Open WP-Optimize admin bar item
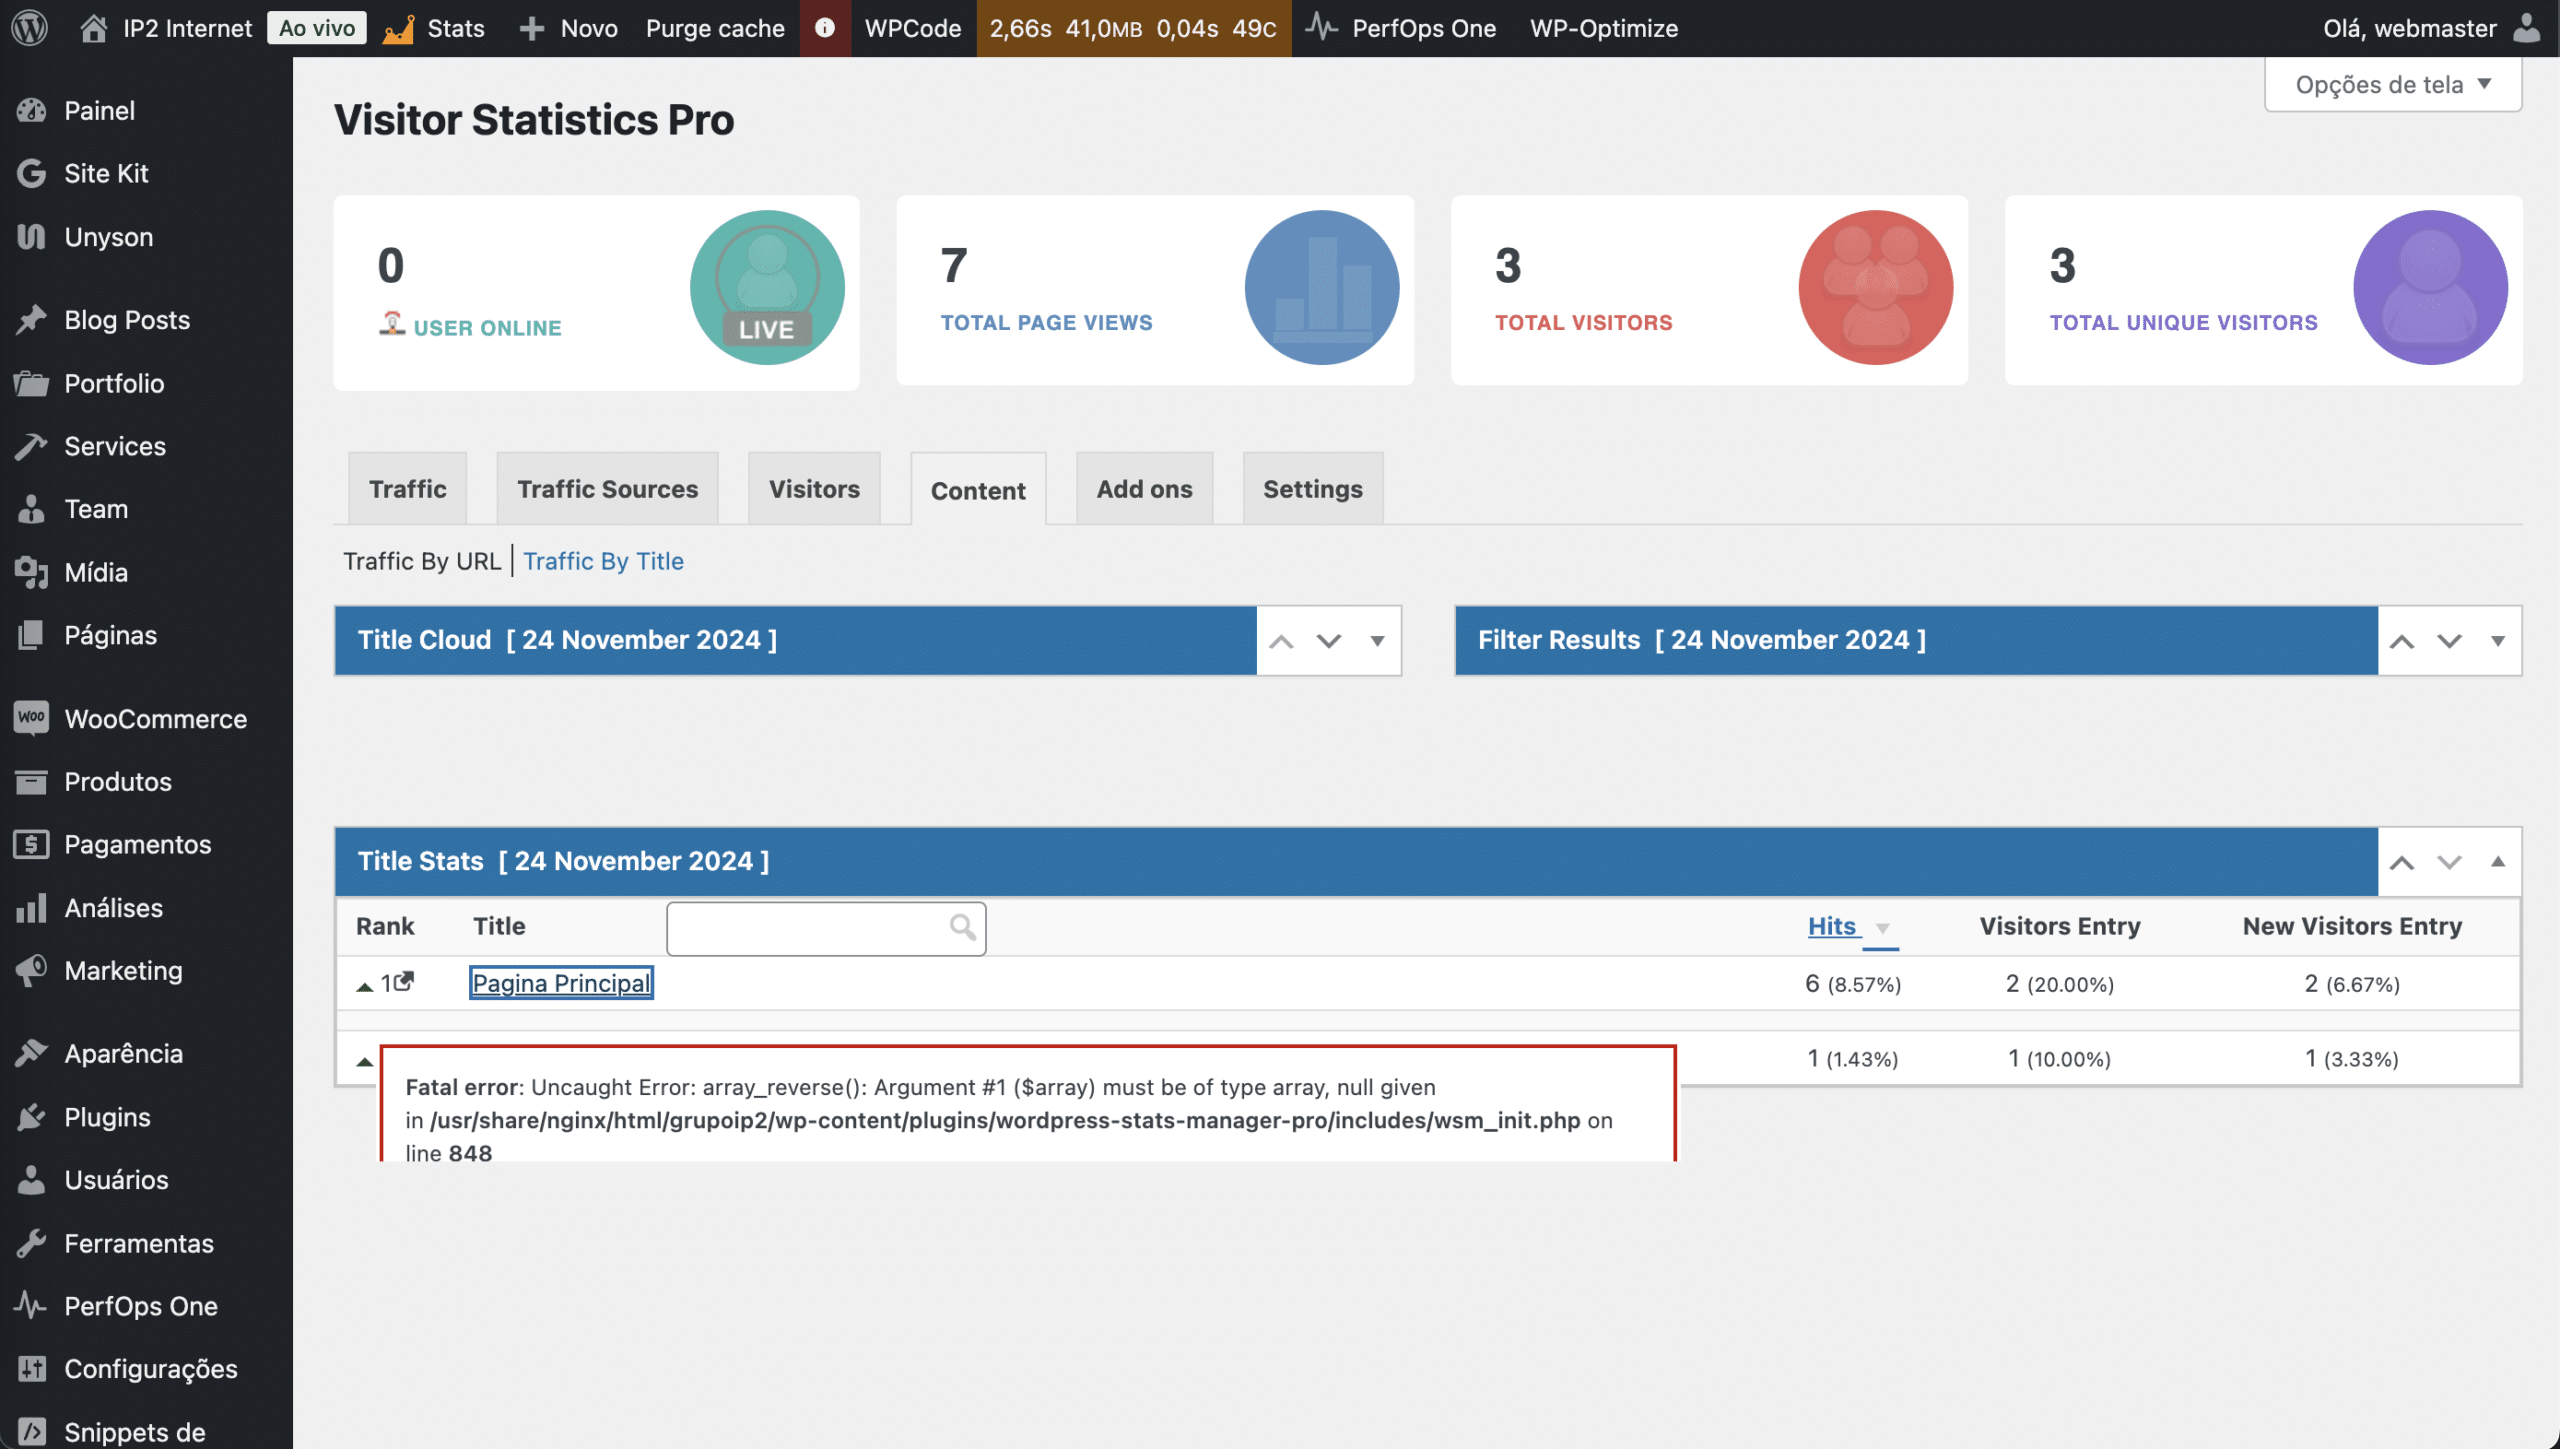Image resolution: width=2560 pixels, height=1449 pixels. [1604, 28]
